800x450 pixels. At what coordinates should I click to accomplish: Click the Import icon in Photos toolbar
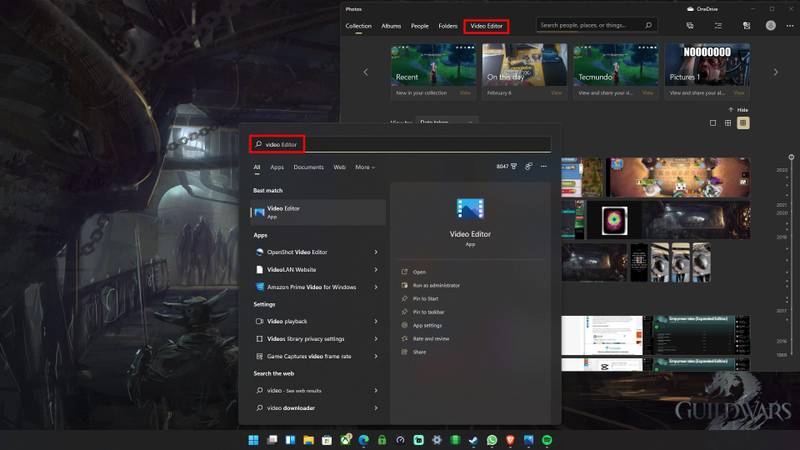click(x=690, y=26)
